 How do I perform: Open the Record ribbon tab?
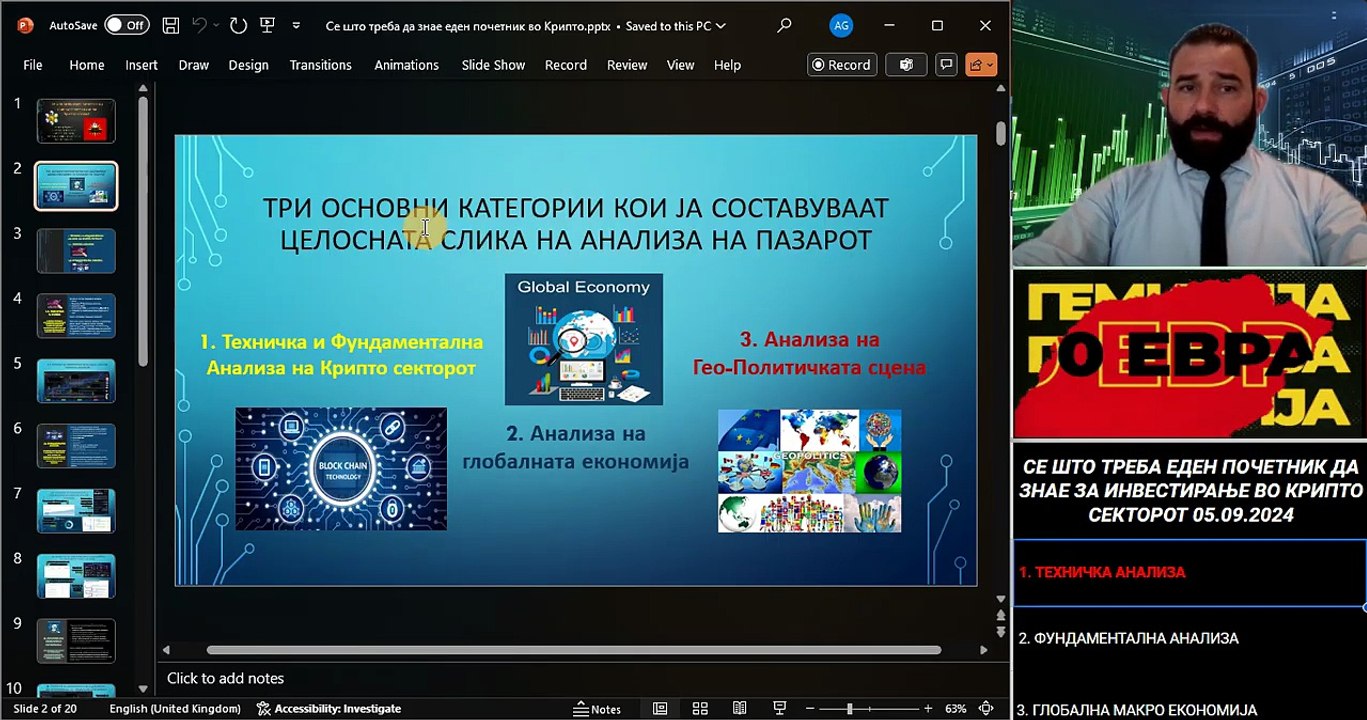click(x=566, y=65)
